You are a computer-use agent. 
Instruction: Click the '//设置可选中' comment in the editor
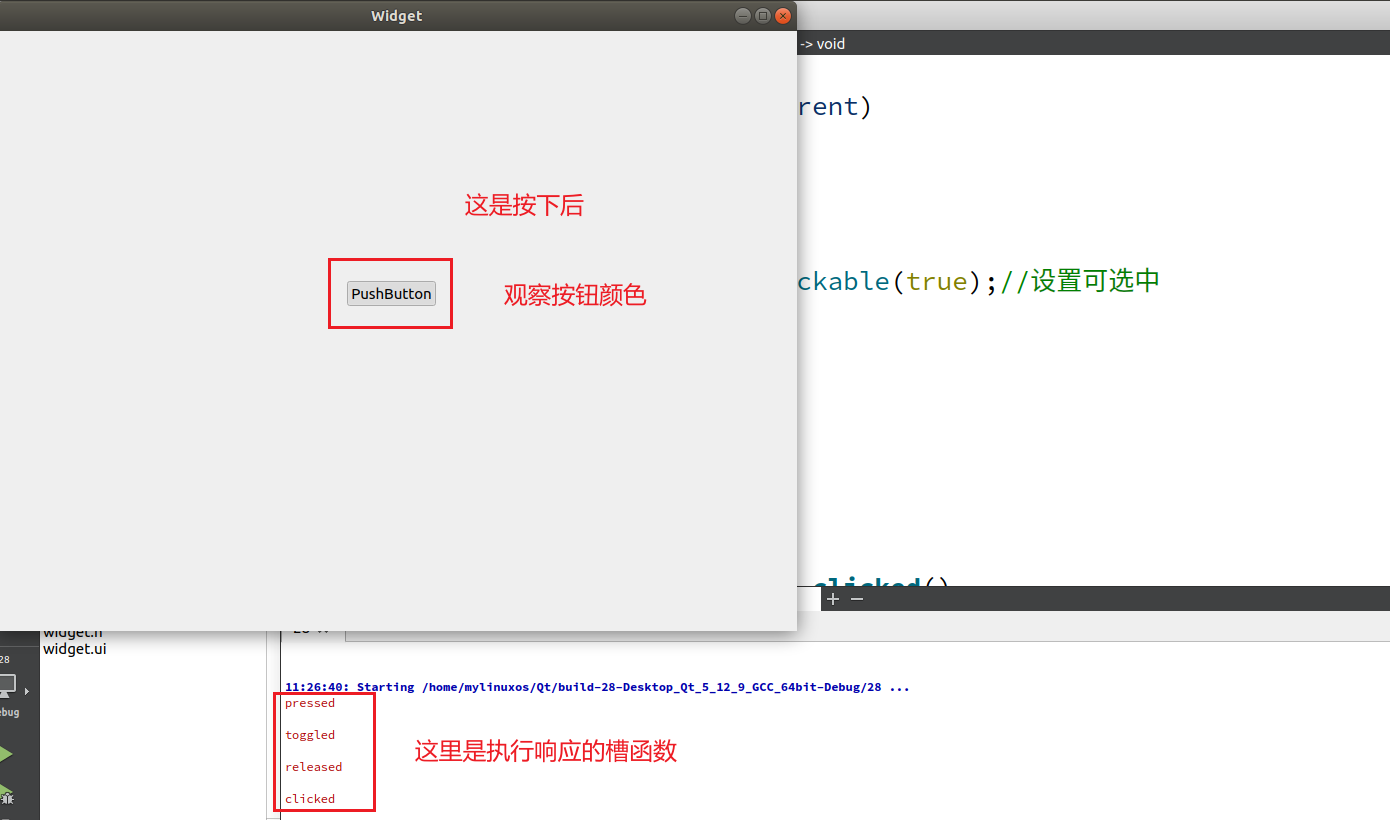point(1080,281)
